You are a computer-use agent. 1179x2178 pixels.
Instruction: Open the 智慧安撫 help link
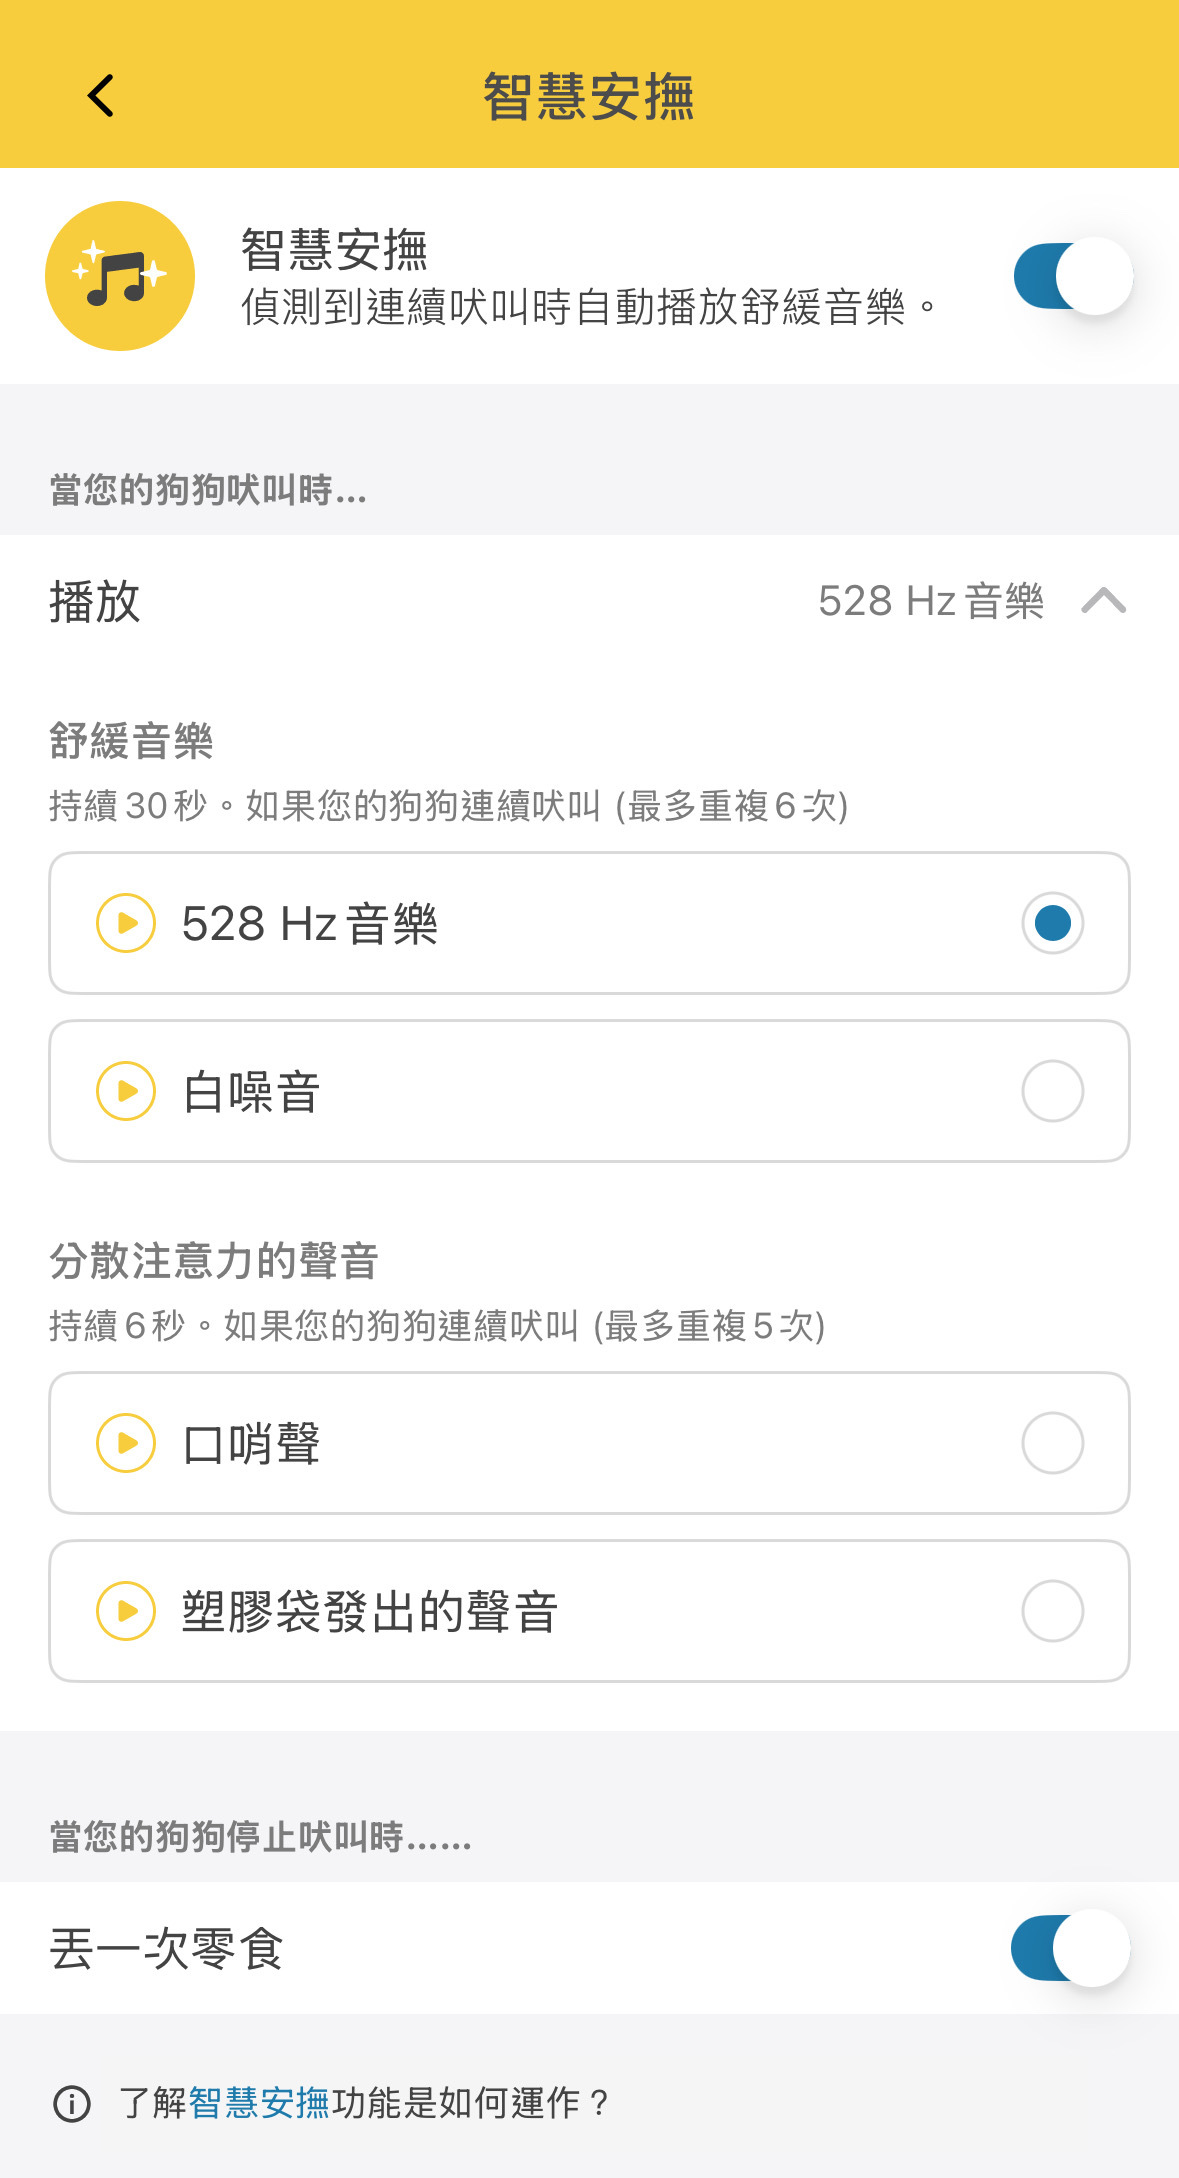click(259, 2103)
